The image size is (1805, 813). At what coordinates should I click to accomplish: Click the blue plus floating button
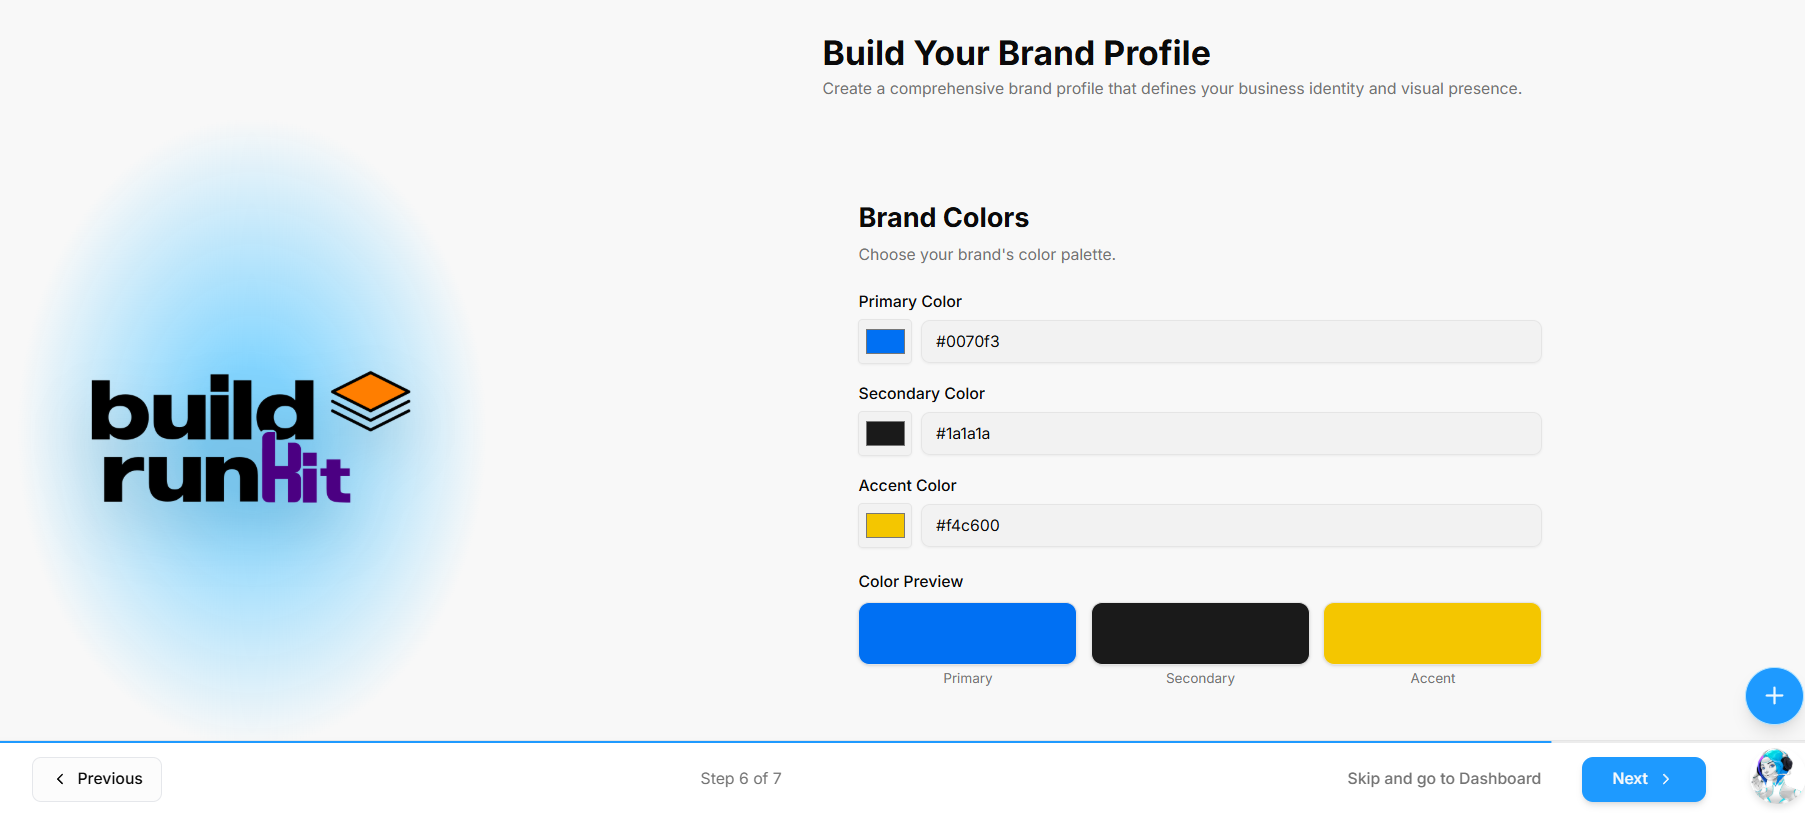(1774, 696)
